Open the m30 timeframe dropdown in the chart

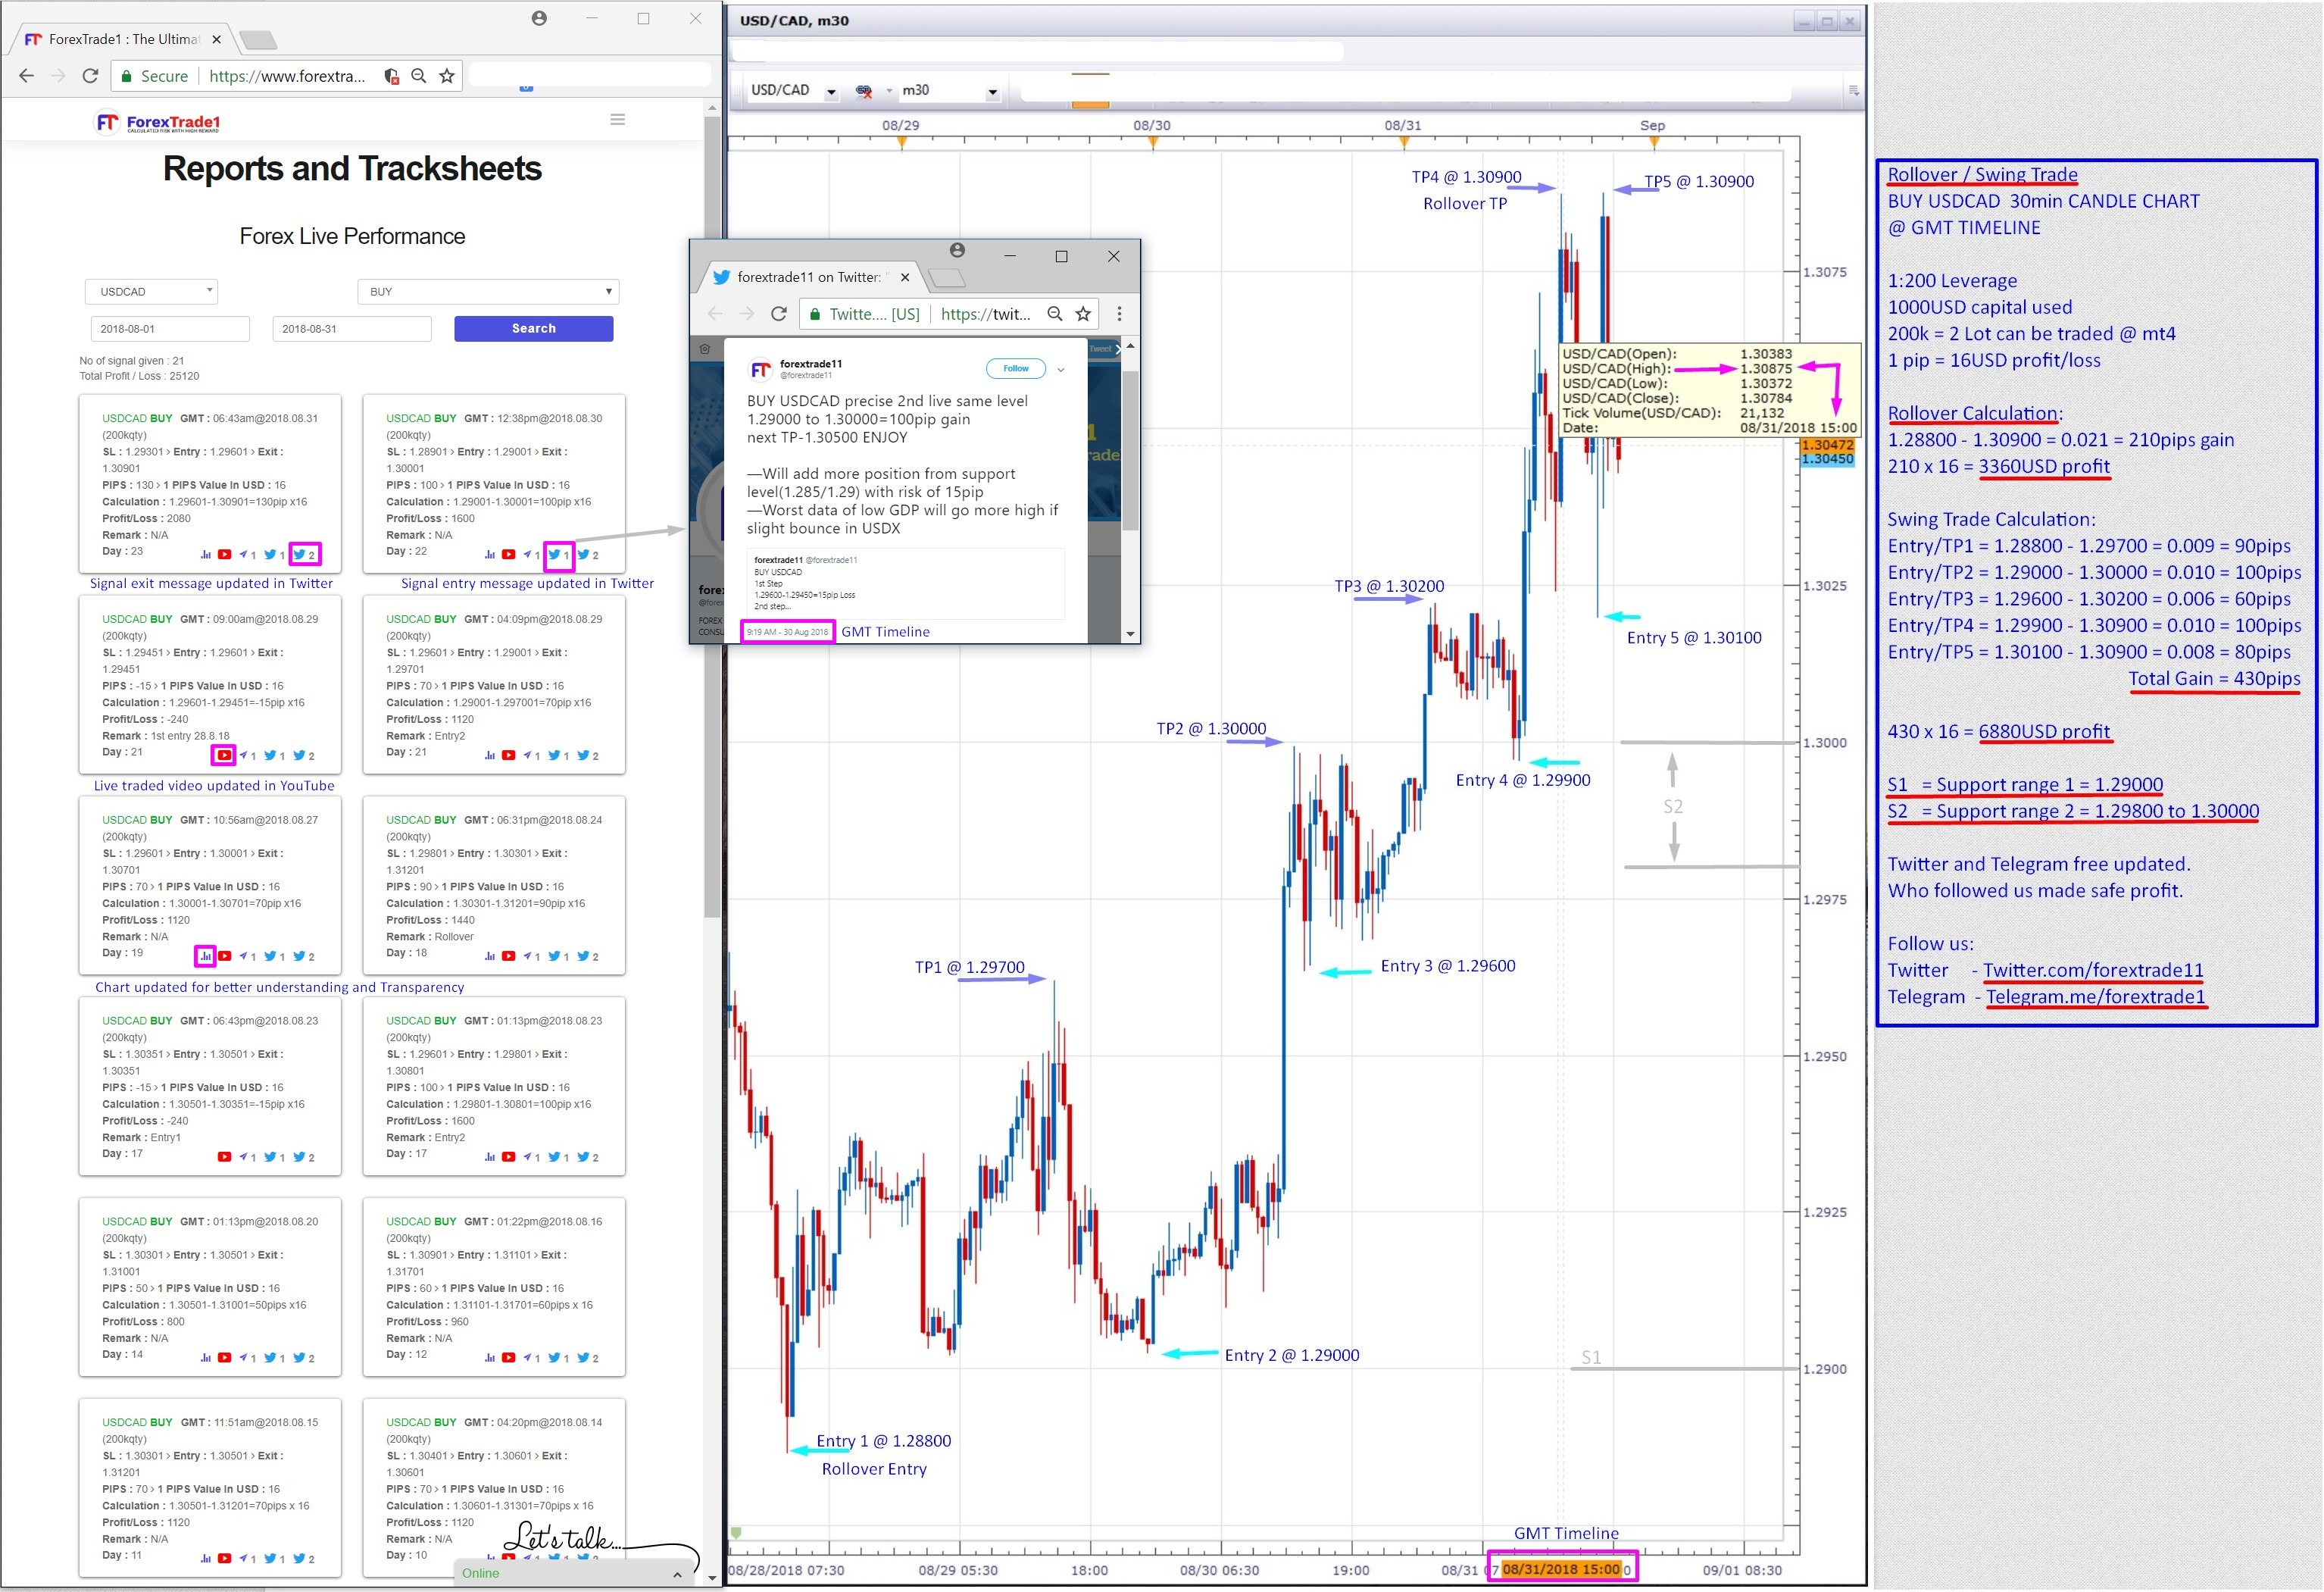[992, 92]
